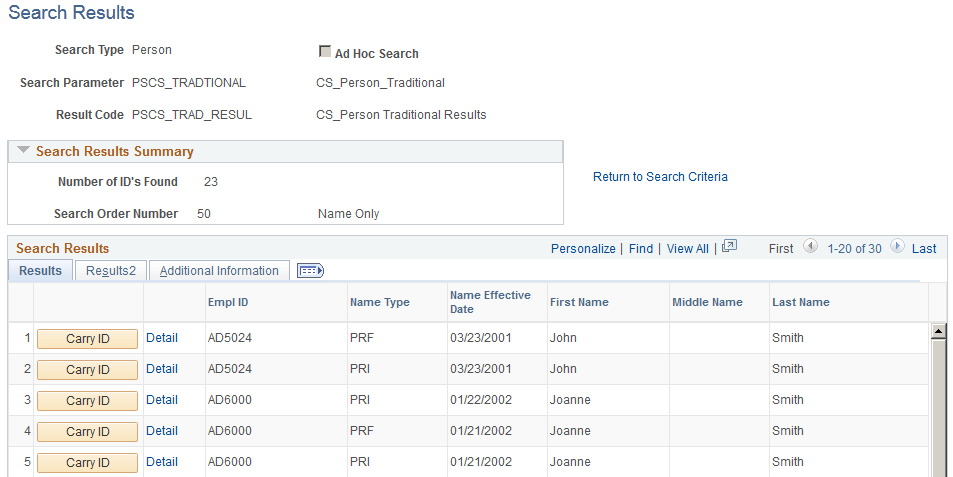The image size is (953, 477).
Task: Click the Find link
Action: (641, 249)
